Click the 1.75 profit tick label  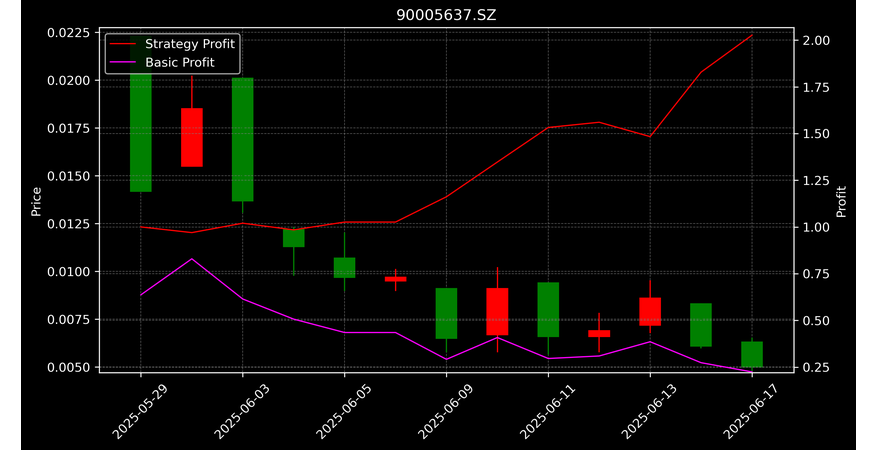(815, 87)
